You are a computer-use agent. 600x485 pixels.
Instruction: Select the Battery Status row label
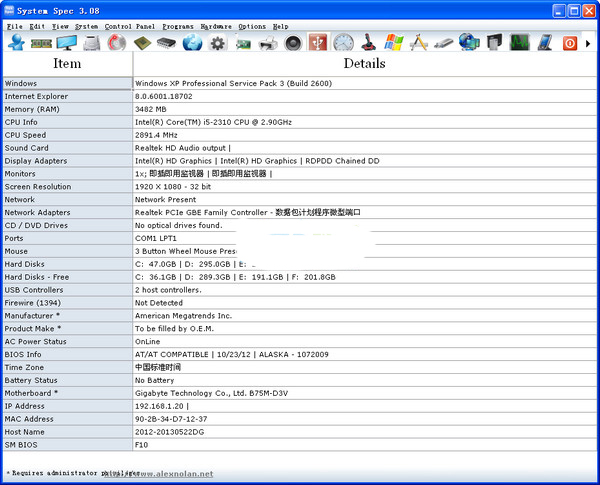(x=68, y=380)
